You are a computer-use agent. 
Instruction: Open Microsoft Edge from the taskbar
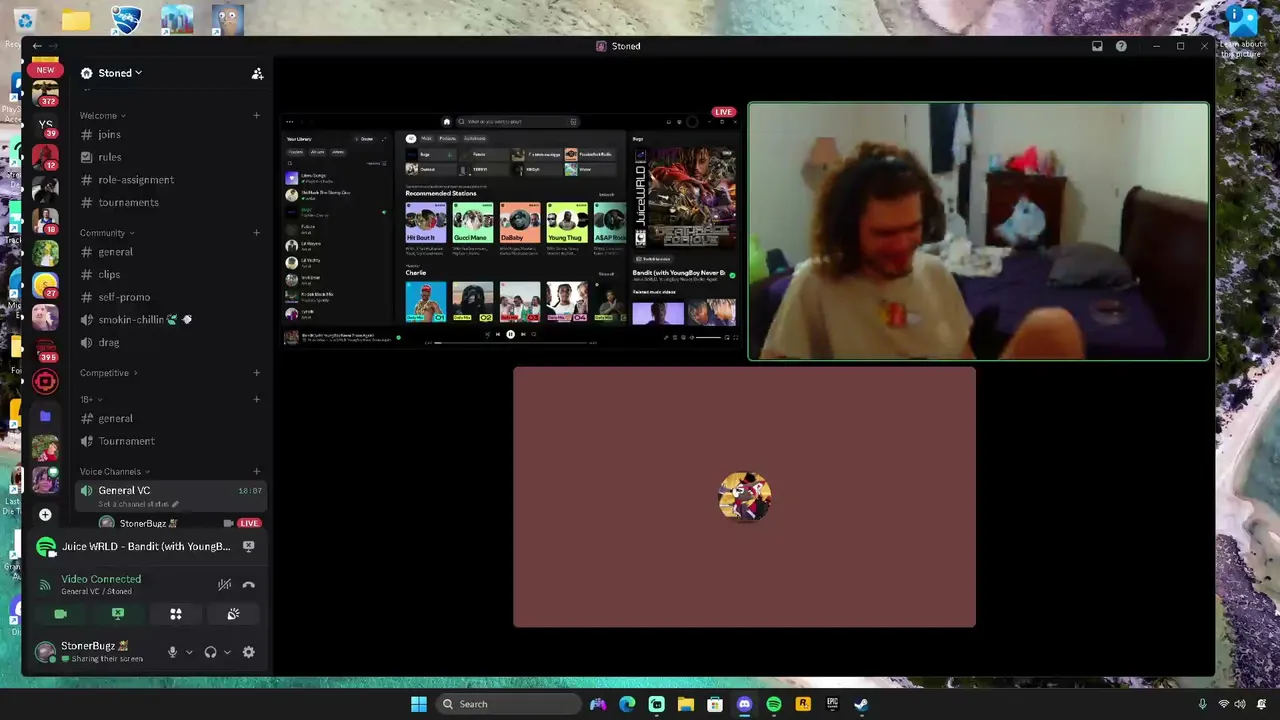point(627,704)
